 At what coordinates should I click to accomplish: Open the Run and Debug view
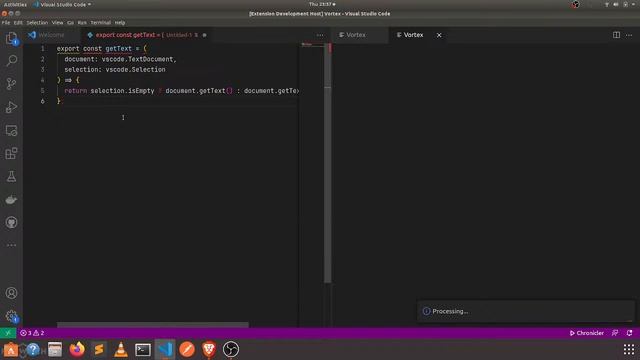[11, 107]
